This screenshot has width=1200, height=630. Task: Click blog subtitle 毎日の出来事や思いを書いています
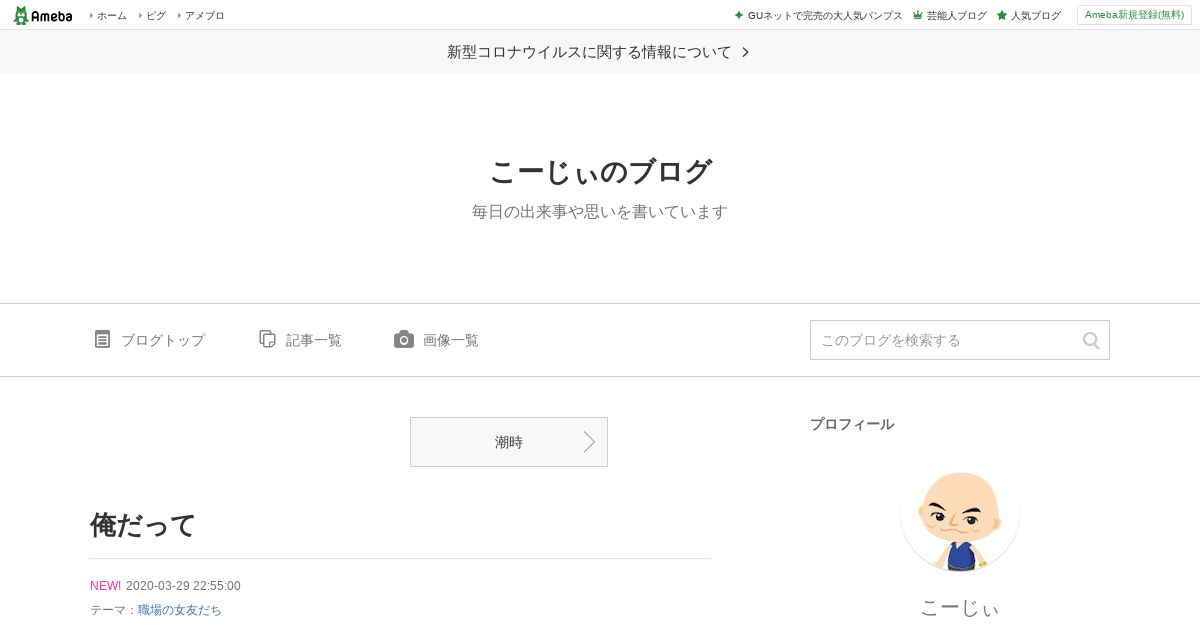click(600, 212)
